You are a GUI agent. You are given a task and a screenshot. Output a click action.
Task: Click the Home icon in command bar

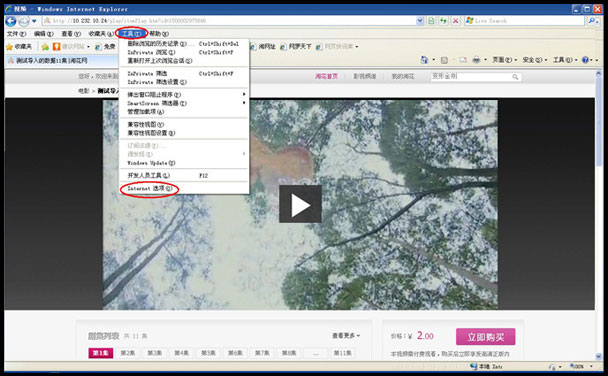tap(424, 60)
